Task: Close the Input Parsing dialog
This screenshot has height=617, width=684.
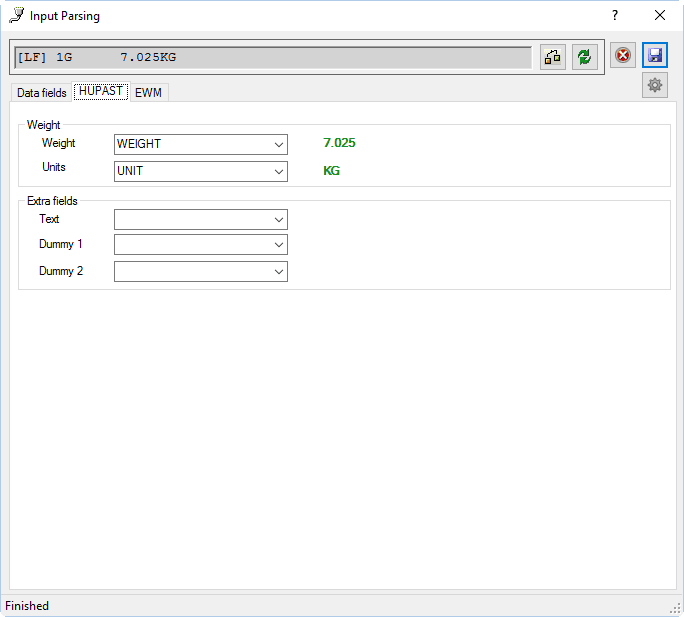Action: click(x=660, y=15)
